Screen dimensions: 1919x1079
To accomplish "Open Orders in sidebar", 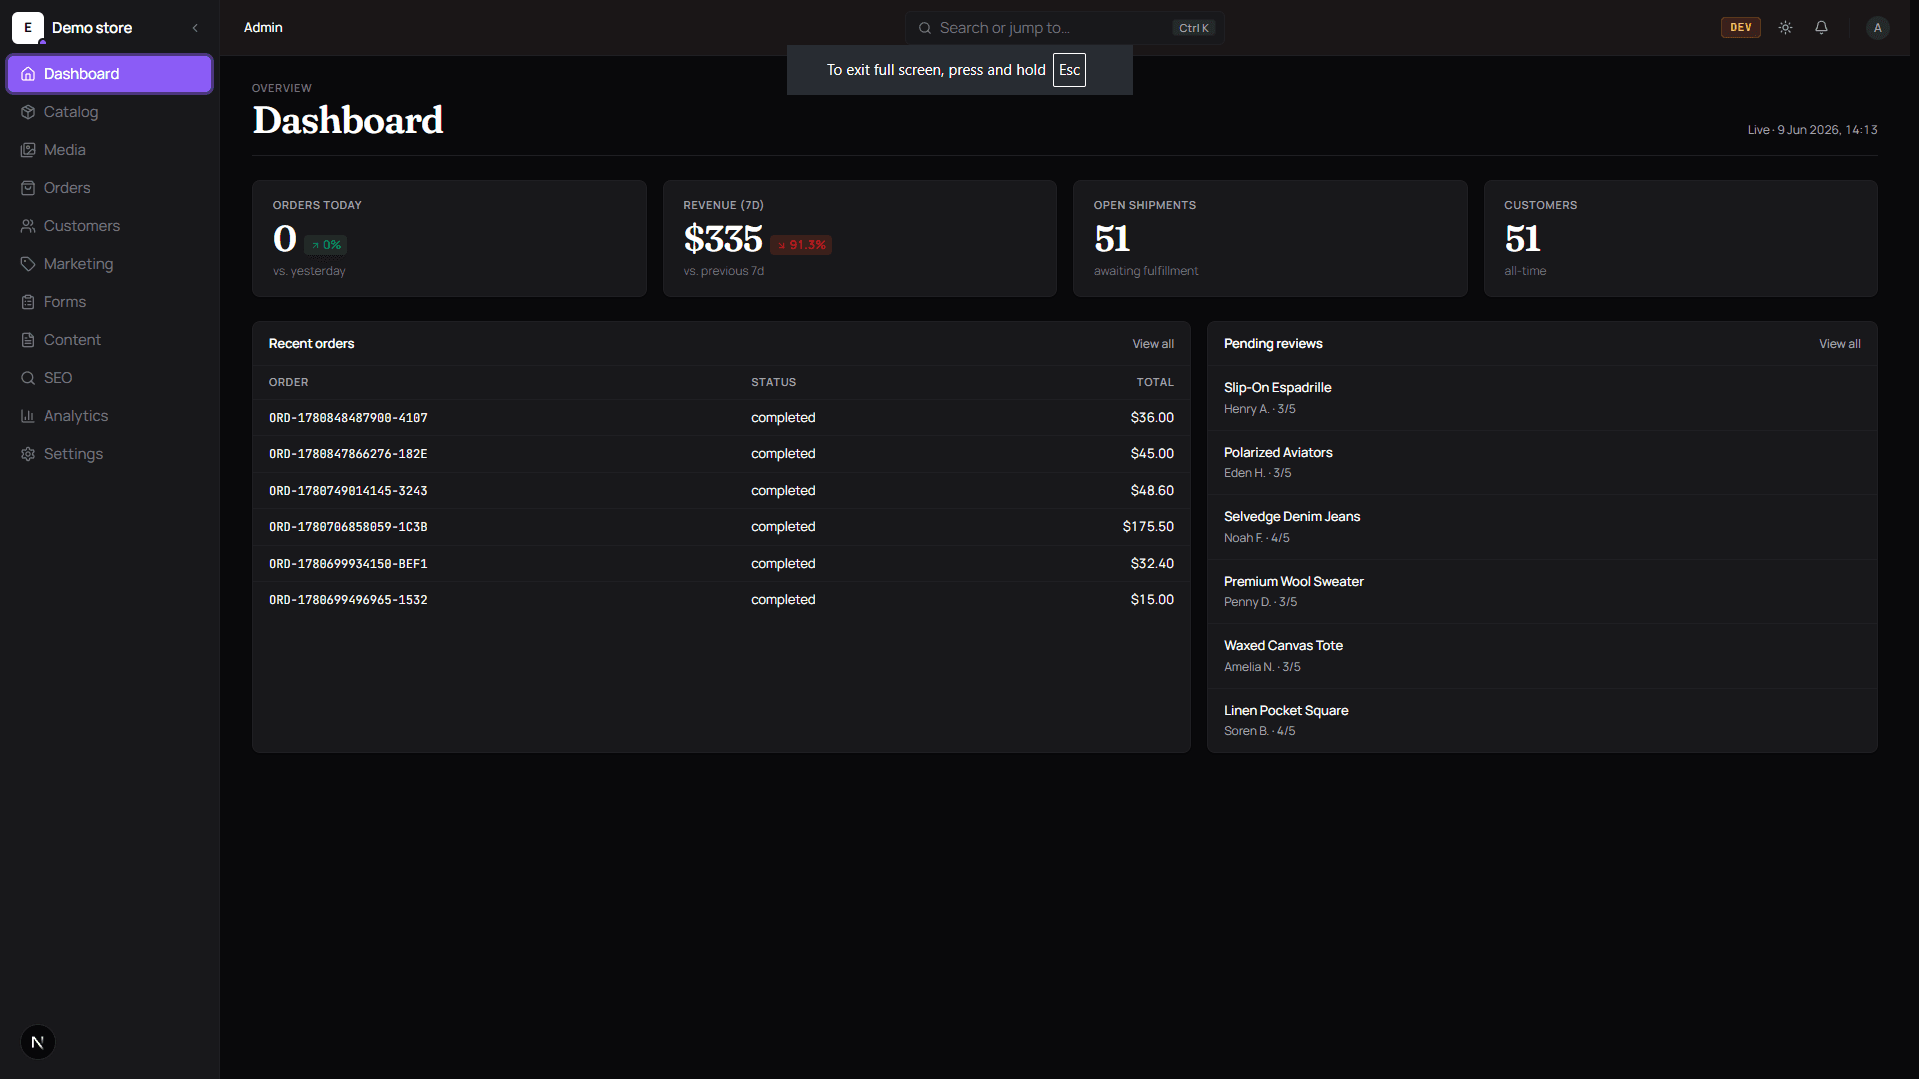I will (x=110, y=188).
